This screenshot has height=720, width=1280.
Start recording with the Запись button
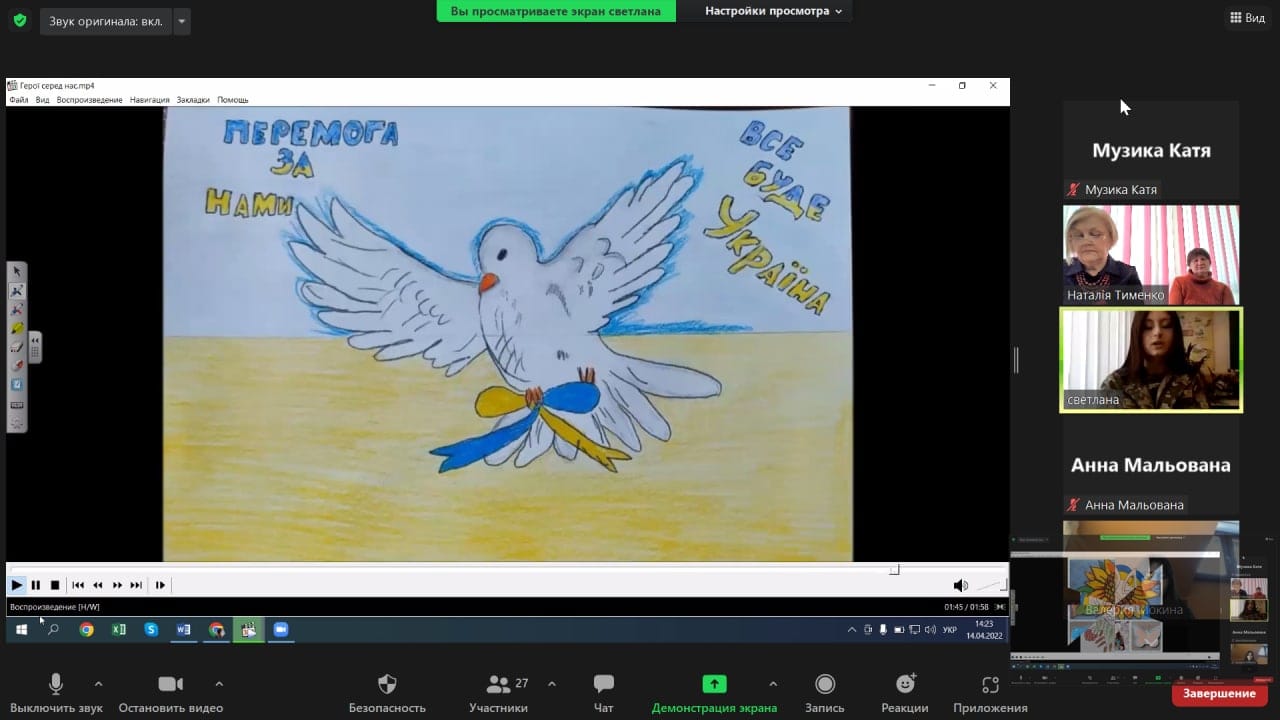(824, 692)
